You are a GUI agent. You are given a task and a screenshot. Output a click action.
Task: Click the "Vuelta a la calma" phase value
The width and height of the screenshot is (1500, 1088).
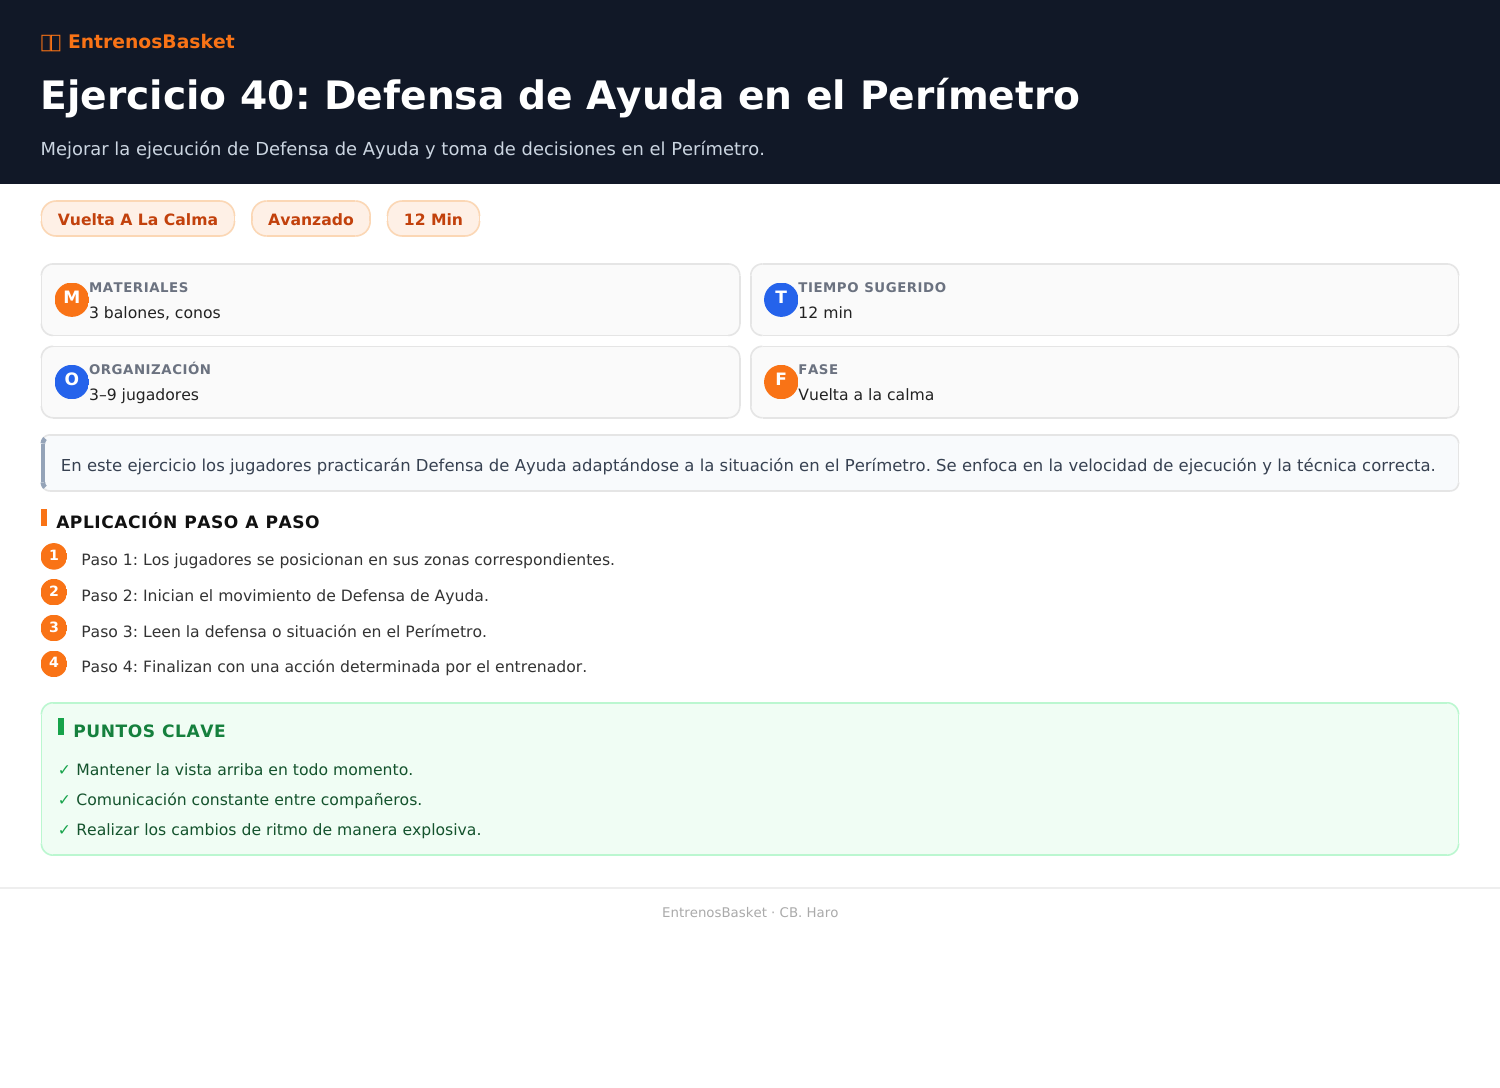tap(866, 395)
